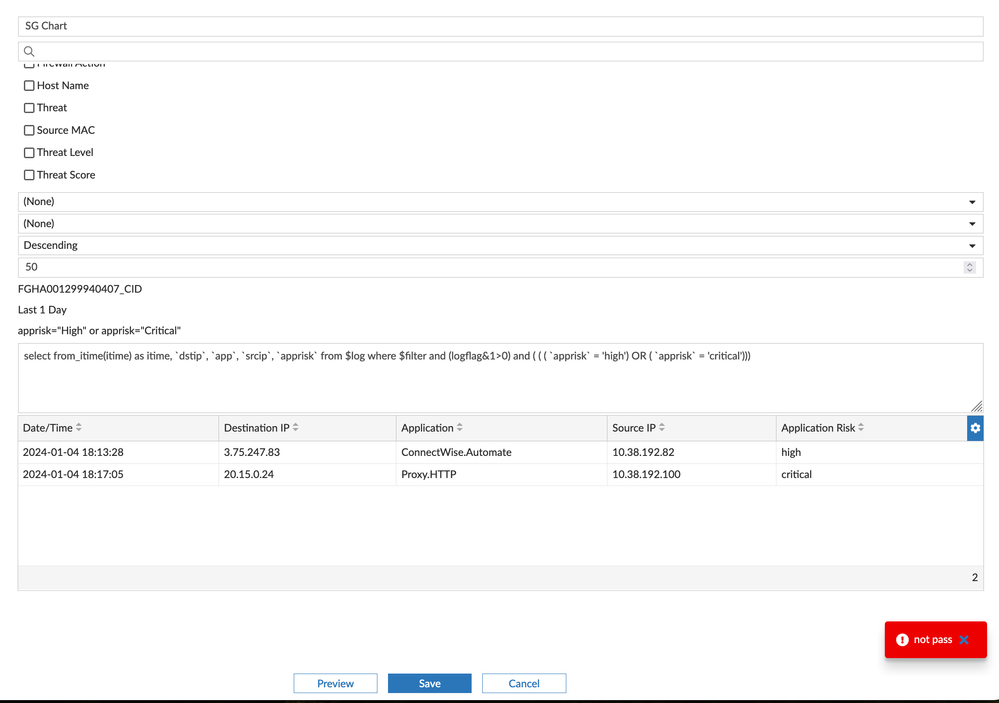999x703 pixels.
Task: Click the Save button
Action: click(x=429, y=683)
